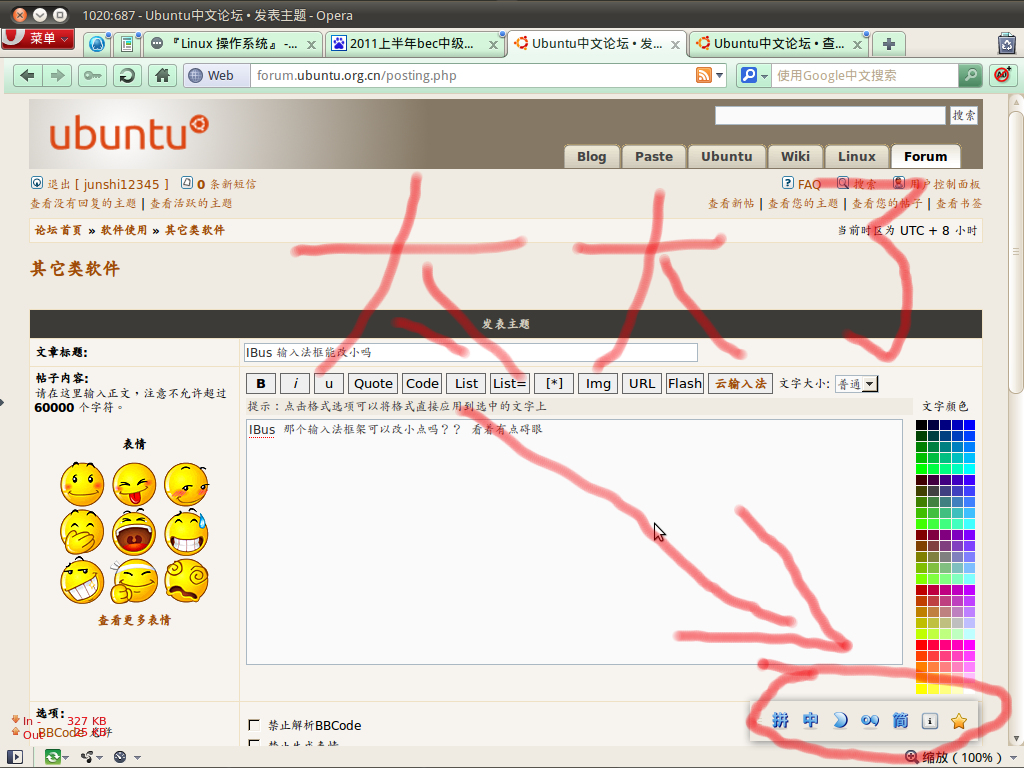Image resolution: width=1024 pixels, height=768 pixels.
Task: Open the Paste site tab
Action: [654, 157]
